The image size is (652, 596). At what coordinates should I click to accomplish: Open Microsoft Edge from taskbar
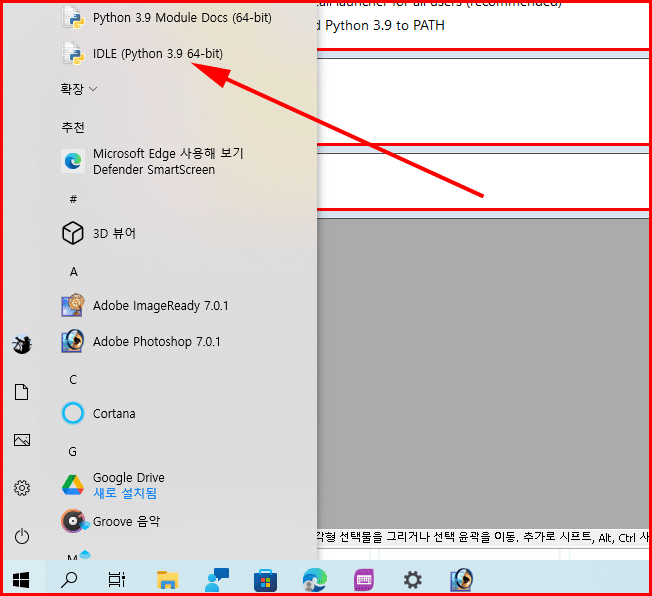coord(315,579)
